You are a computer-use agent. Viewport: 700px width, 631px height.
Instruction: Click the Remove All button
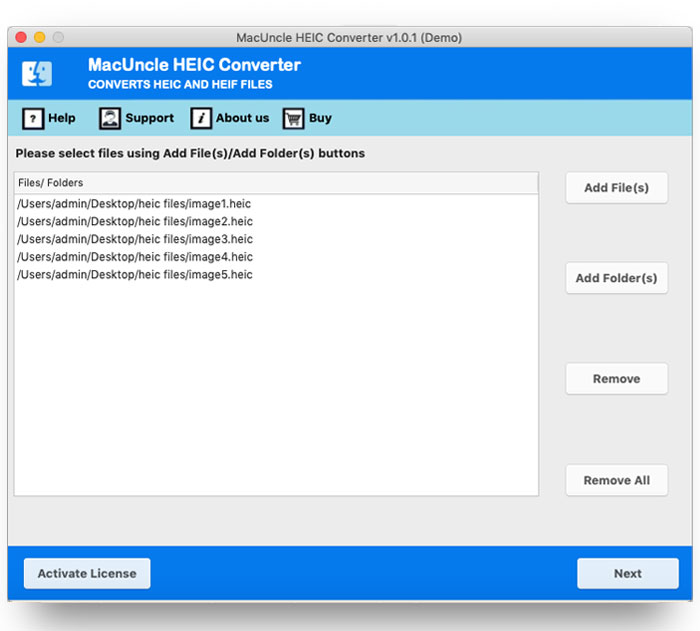(x=617, y=480)
